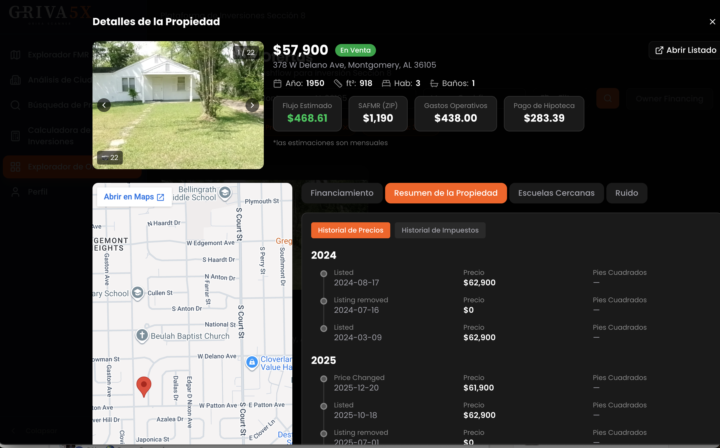Click the search magnifier icon in sidebar
This screenshot has height=448, width=720.
click(x=15, y=105)
